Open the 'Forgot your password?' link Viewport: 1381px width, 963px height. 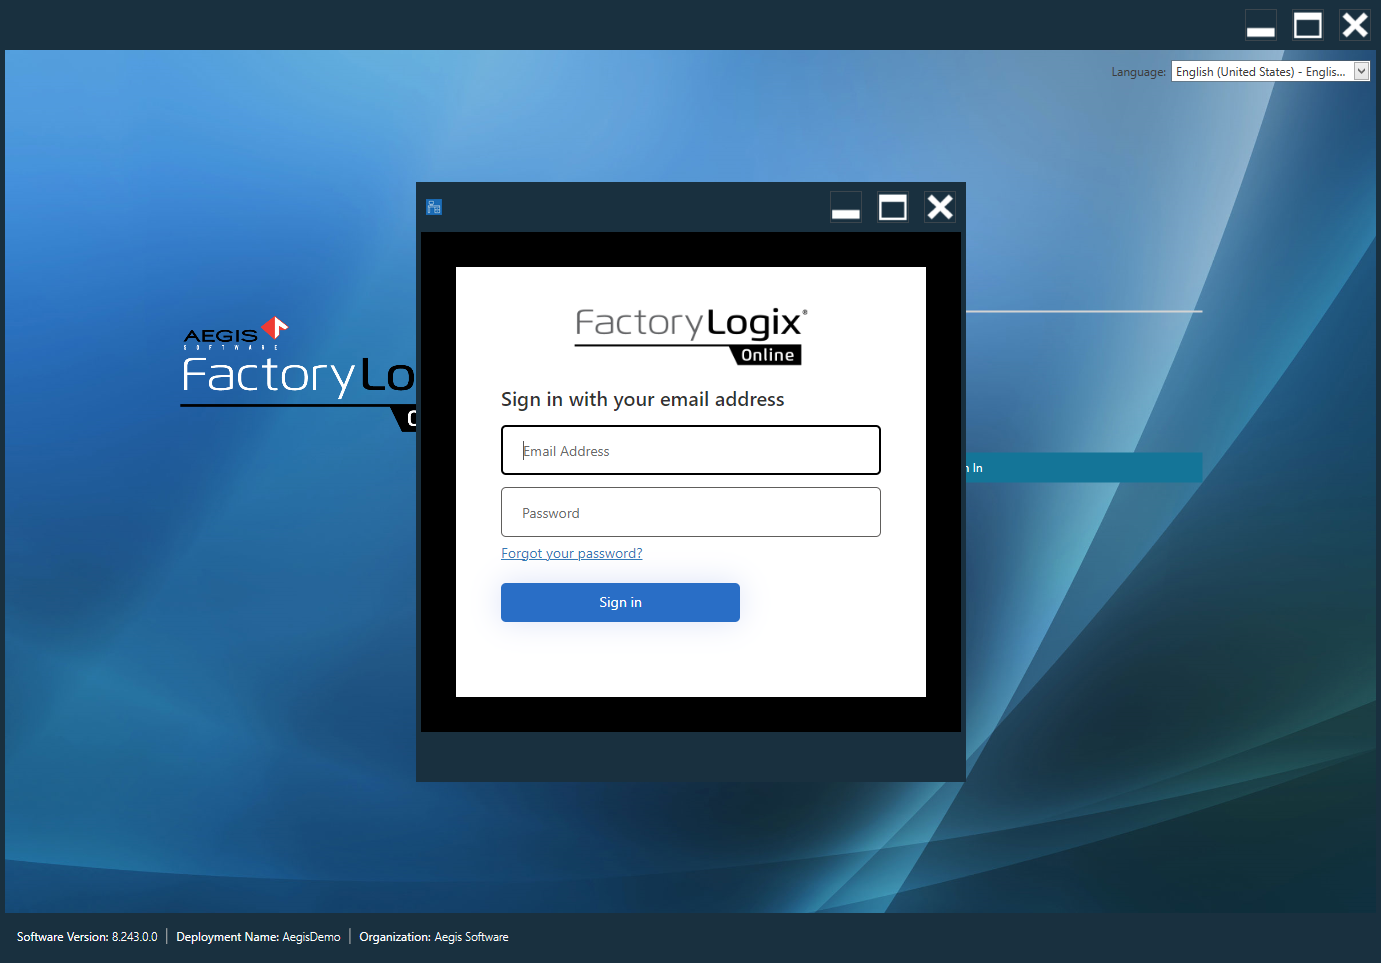[571, 554]
